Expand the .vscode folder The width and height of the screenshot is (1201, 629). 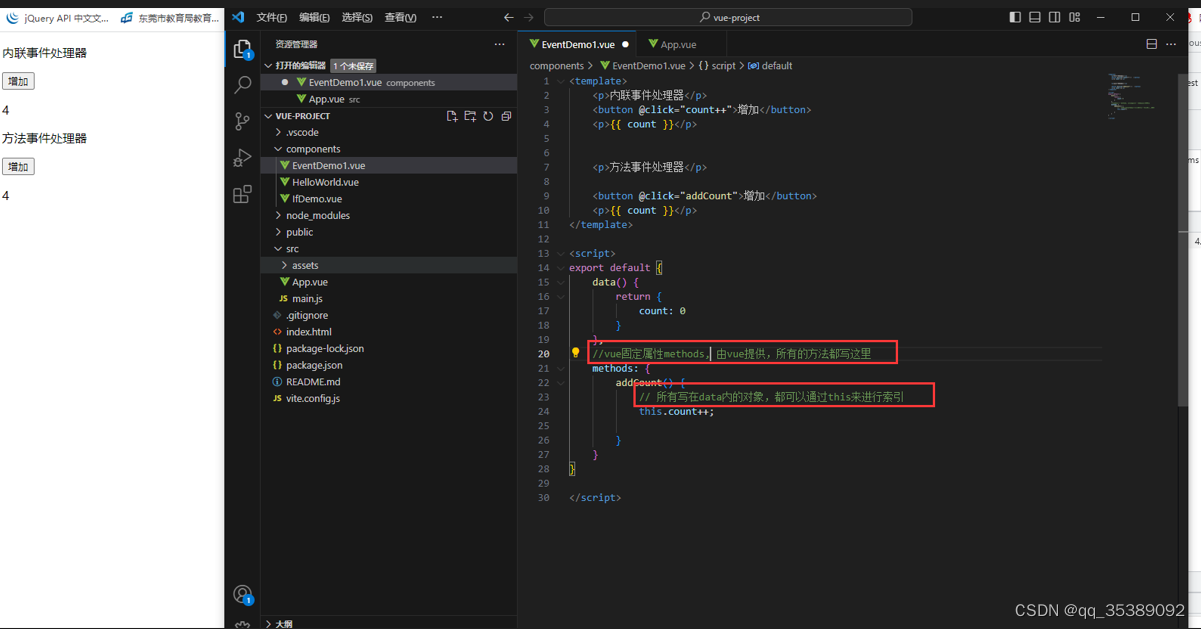pos(278,132)
